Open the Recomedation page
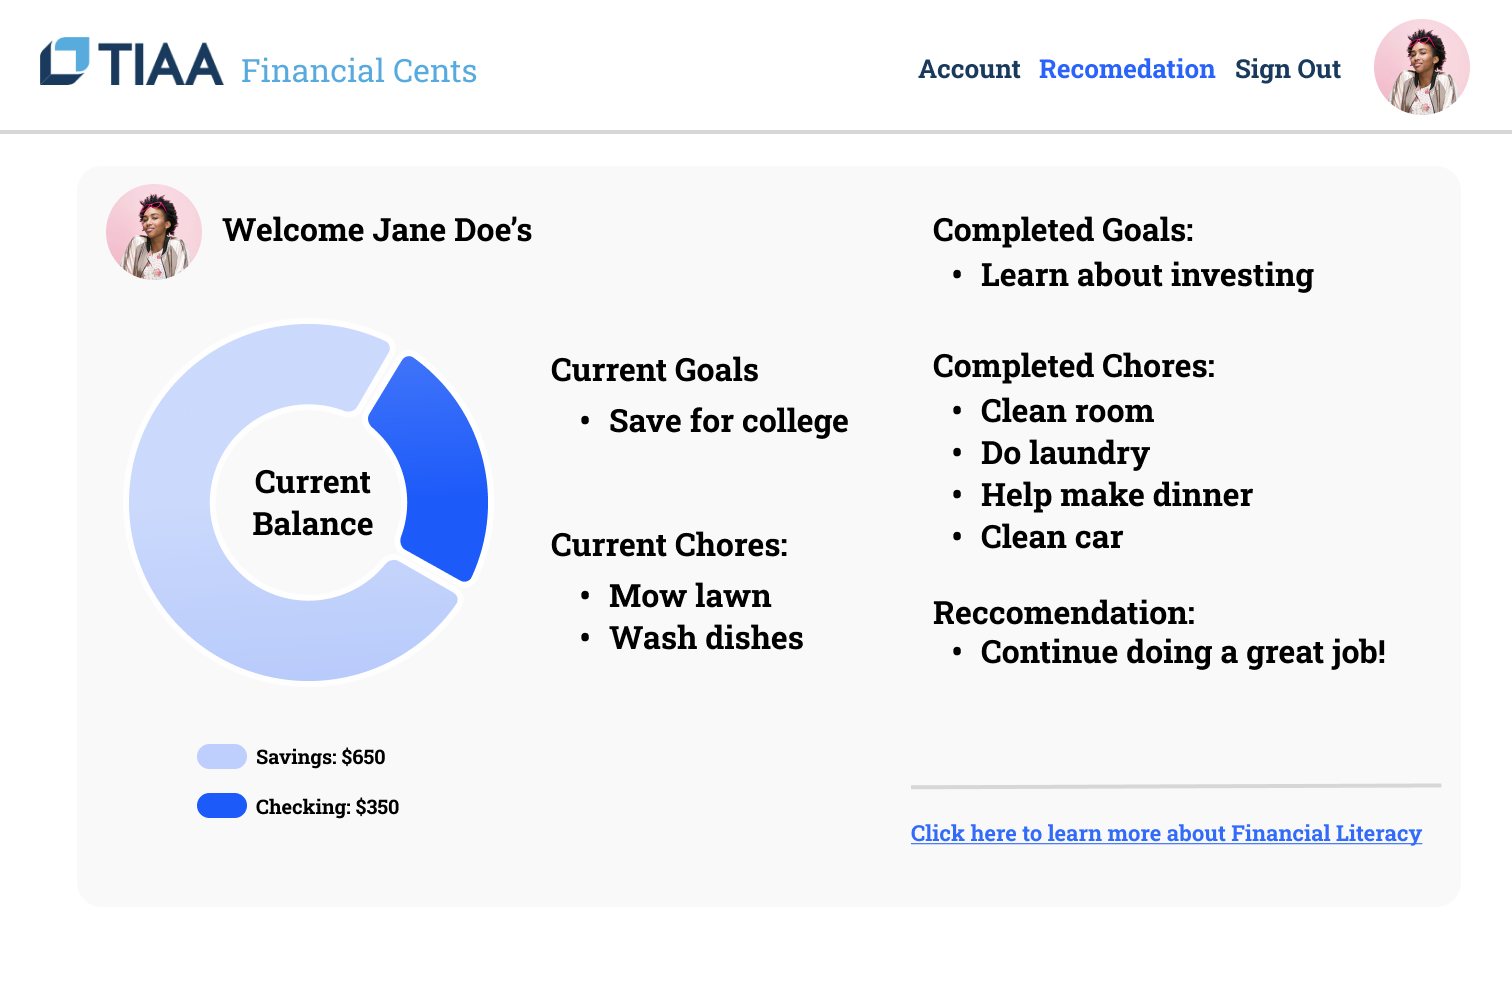The height and width of the screenshot is (982, 1512). pyautogui.click(x=1127, y=69)
